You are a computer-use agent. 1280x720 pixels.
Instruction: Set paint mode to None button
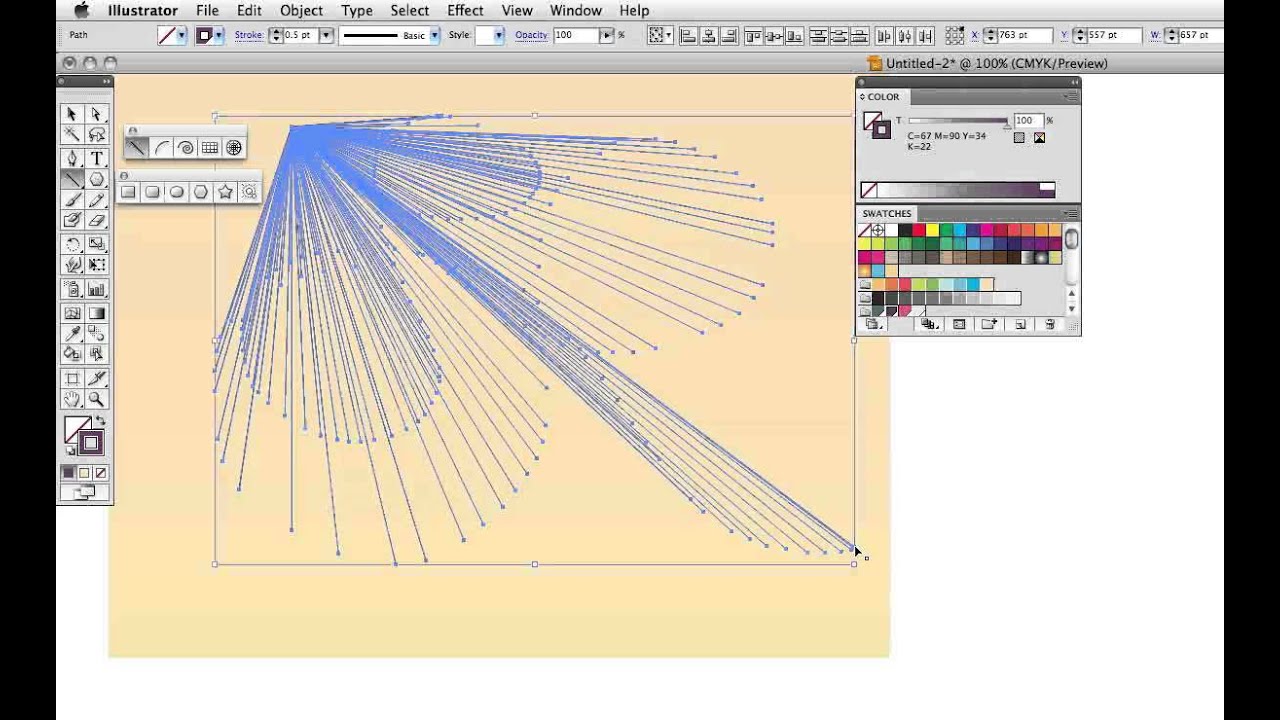(x=100, y=473)
